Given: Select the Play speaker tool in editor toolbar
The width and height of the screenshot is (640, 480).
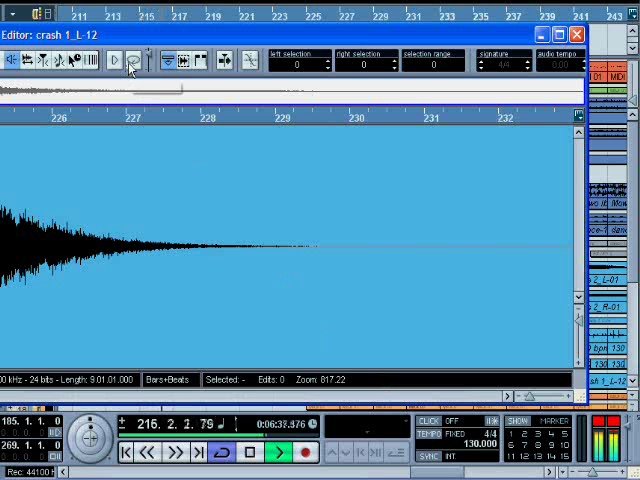Looking at the screenshot, I should (11, 60).
